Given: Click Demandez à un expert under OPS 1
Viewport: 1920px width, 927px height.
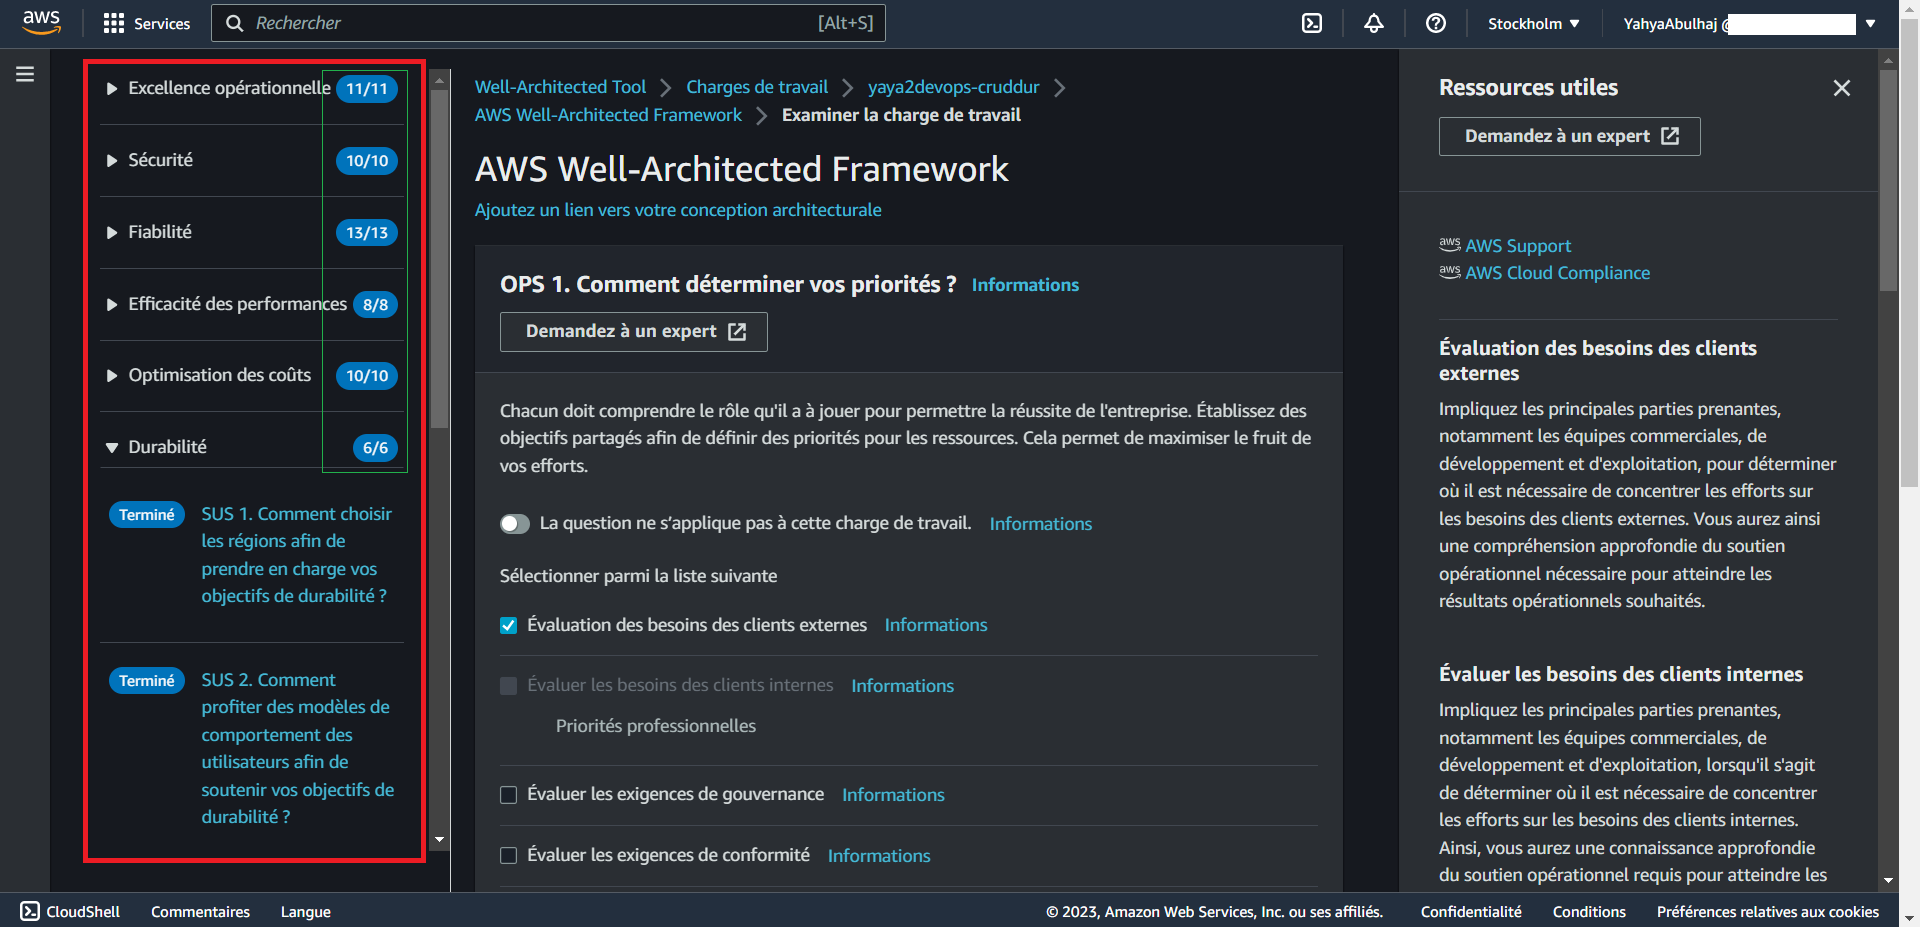Looking at the screenshot, I should coord(634,332).
